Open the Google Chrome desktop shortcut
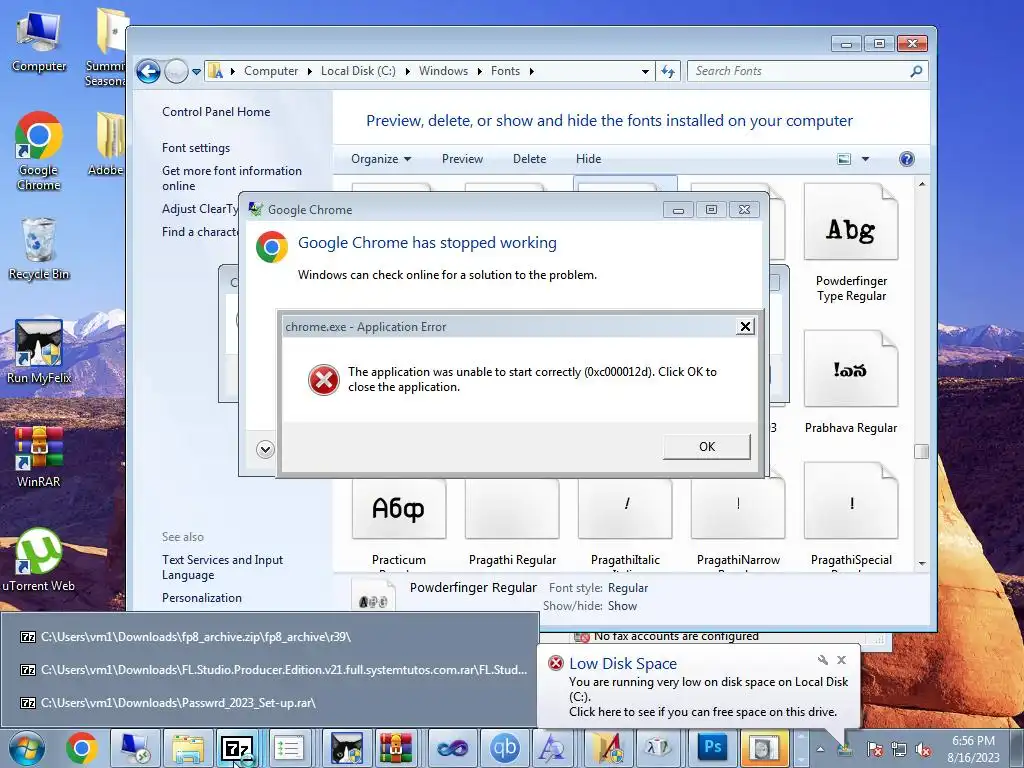Screen dimensions: 1024x768 39,151
